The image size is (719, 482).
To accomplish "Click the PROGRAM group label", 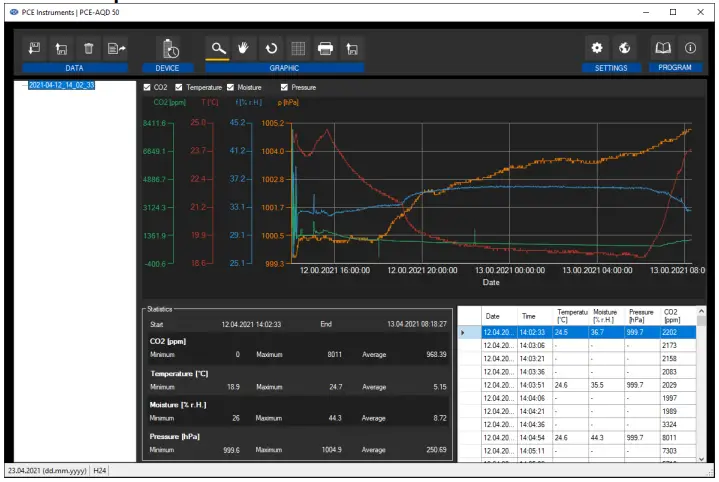I will click(x=675, y=67).
